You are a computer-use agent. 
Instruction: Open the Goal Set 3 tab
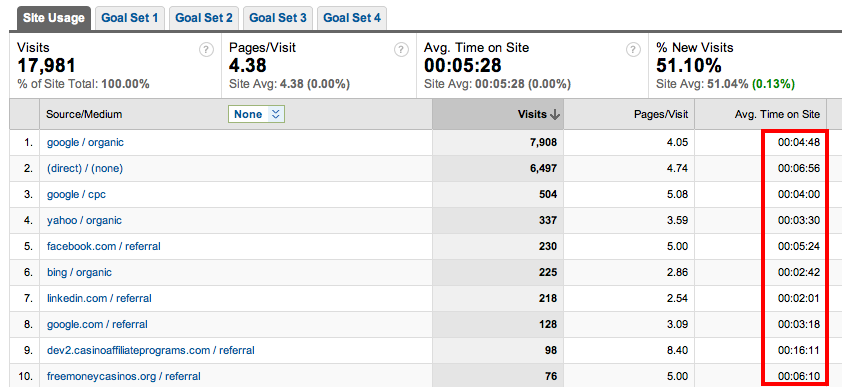pyautogui.click(x=278, y=18)
